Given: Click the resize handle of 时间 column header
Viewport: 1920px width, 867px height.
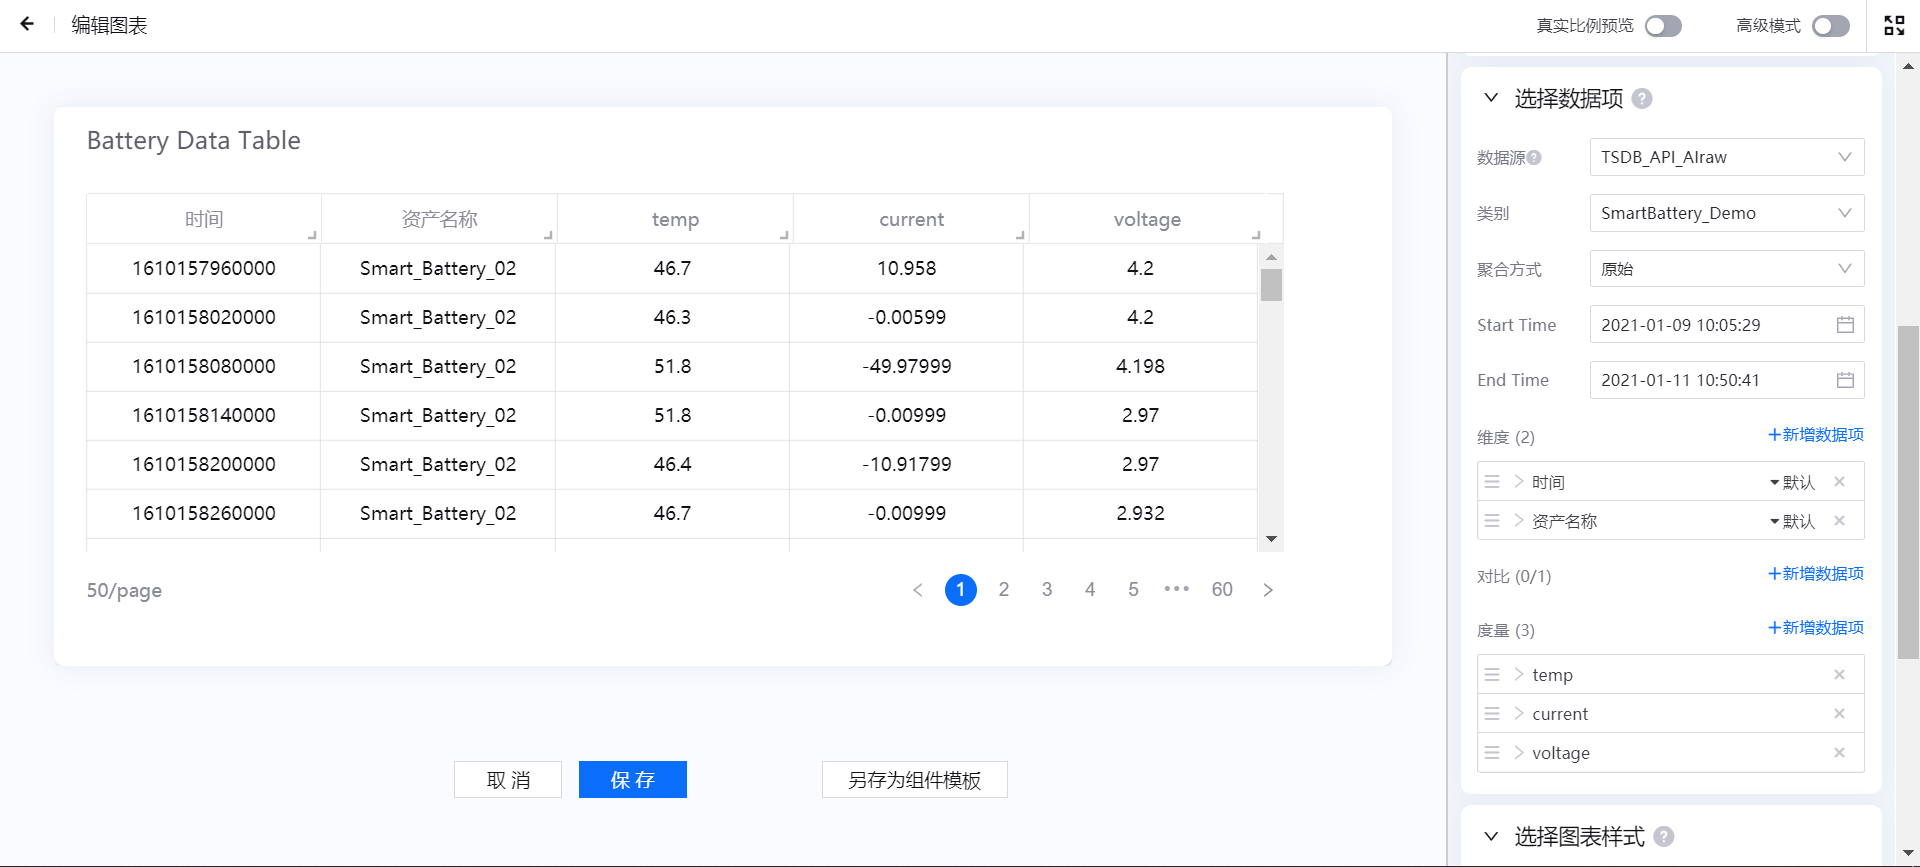Looking at the screenshot, I should pos(312,235).
